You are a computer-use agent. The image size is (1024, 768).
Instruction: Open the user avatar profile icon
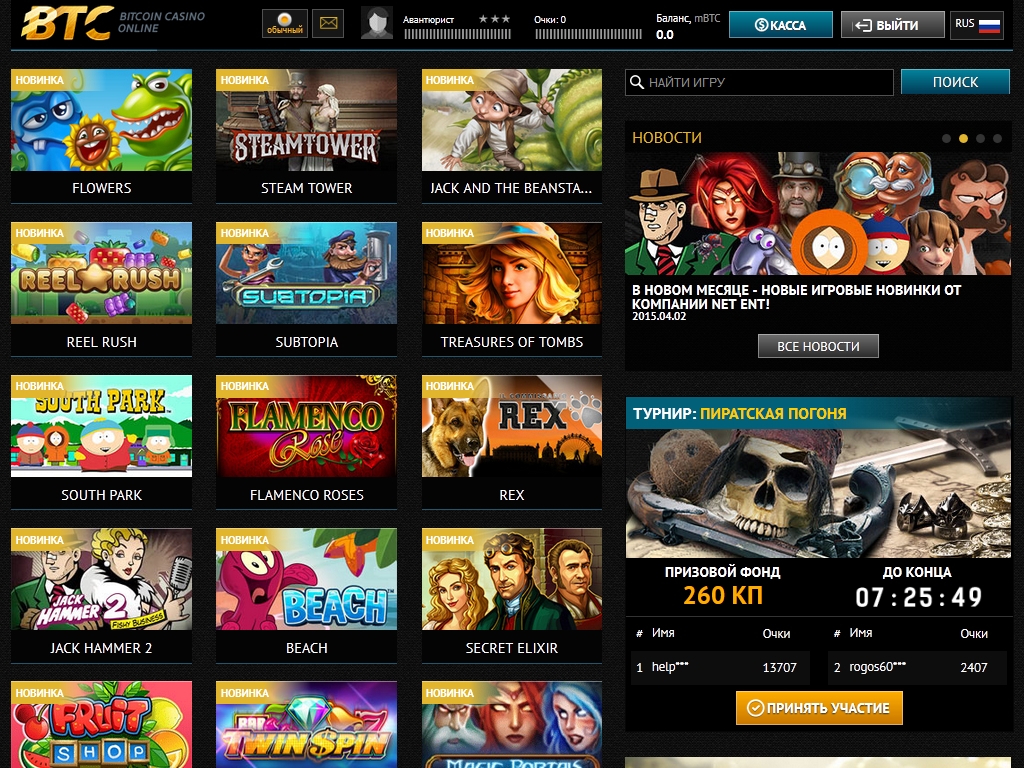[377, 23]
